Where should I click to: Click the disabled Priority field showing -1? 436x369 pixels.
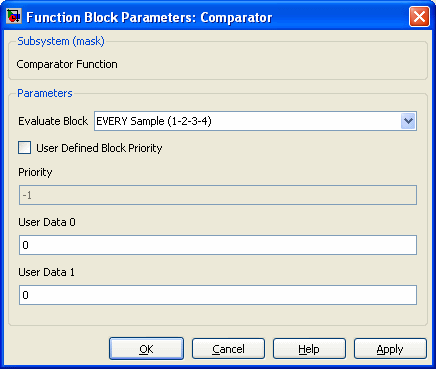click(218, 195)
